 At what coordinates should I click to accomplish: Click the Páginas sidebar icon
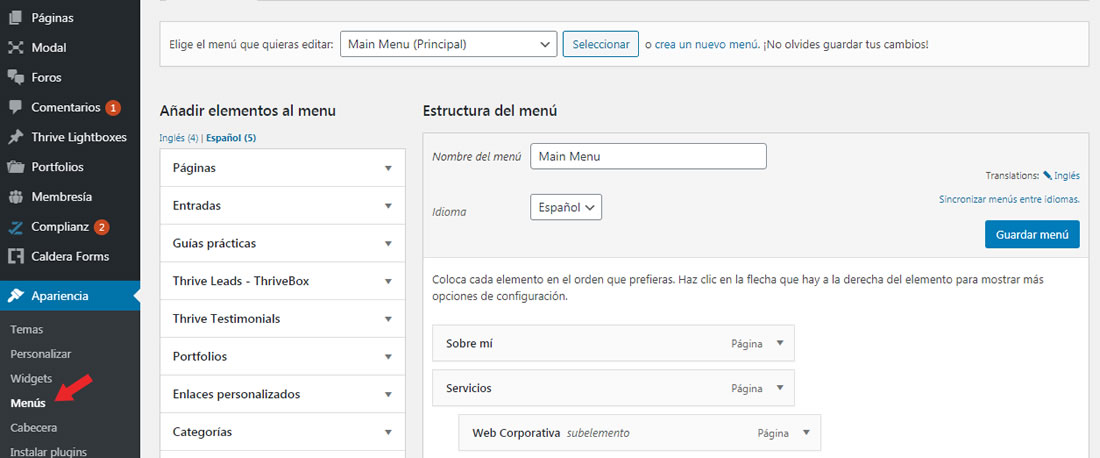[x=15, y=18]
